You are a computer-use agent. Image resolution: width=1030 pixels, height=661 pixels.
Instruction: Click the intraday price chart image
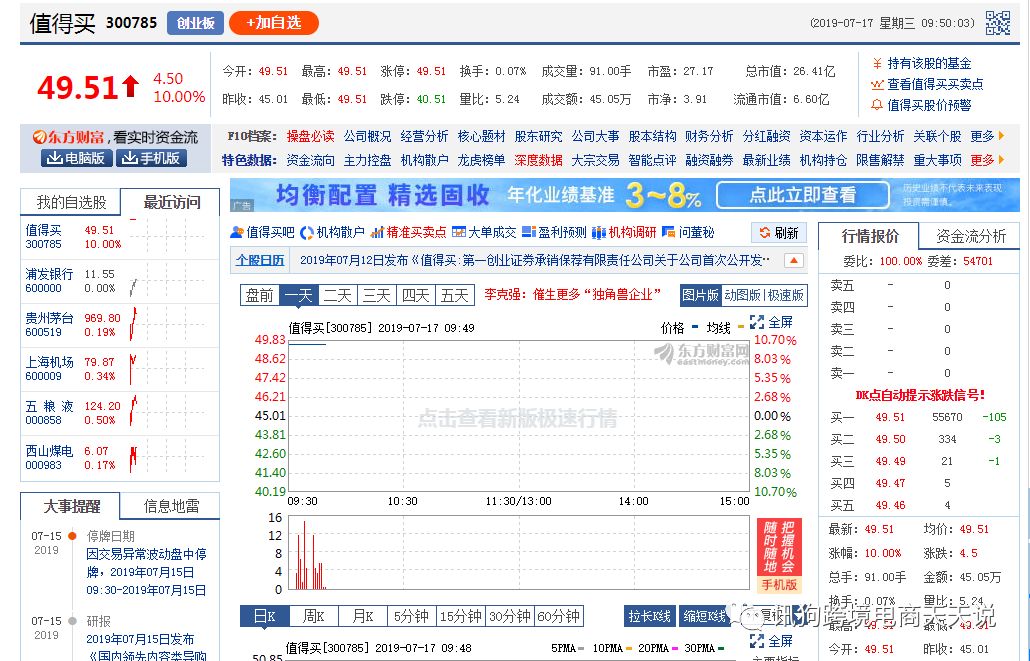coord(519,415)
